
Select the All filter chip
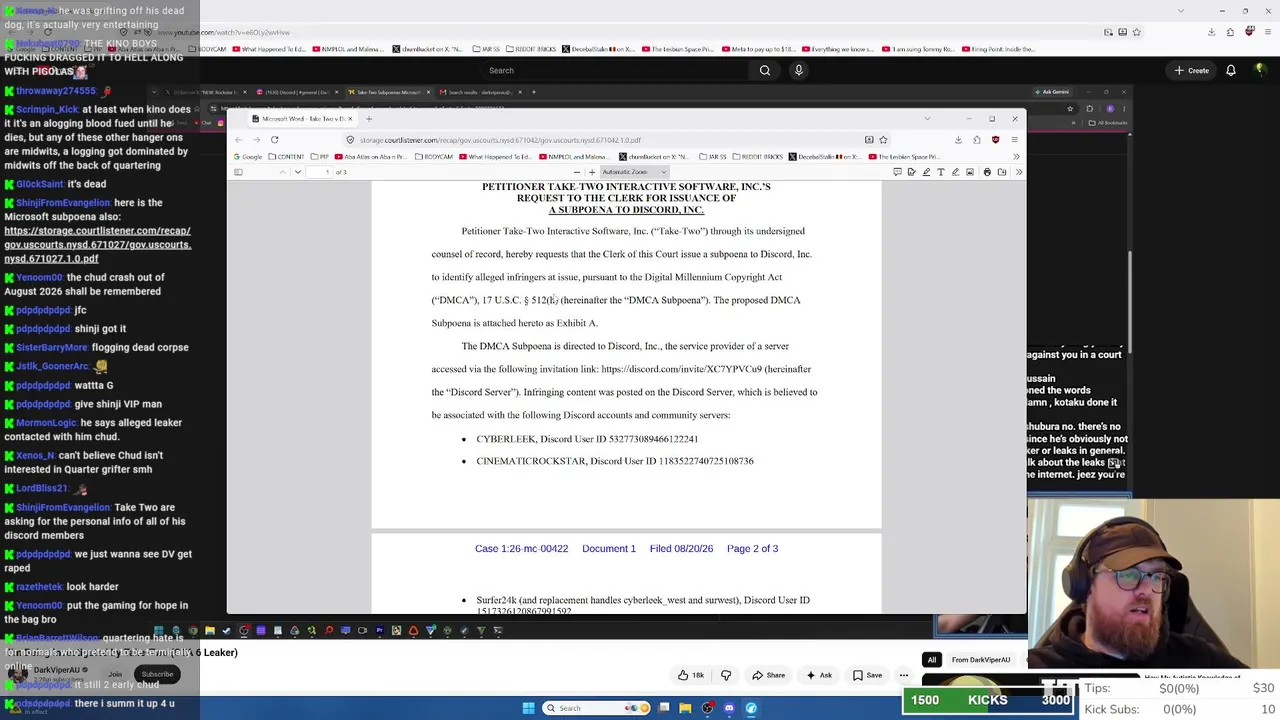click(x=932, y=660)
